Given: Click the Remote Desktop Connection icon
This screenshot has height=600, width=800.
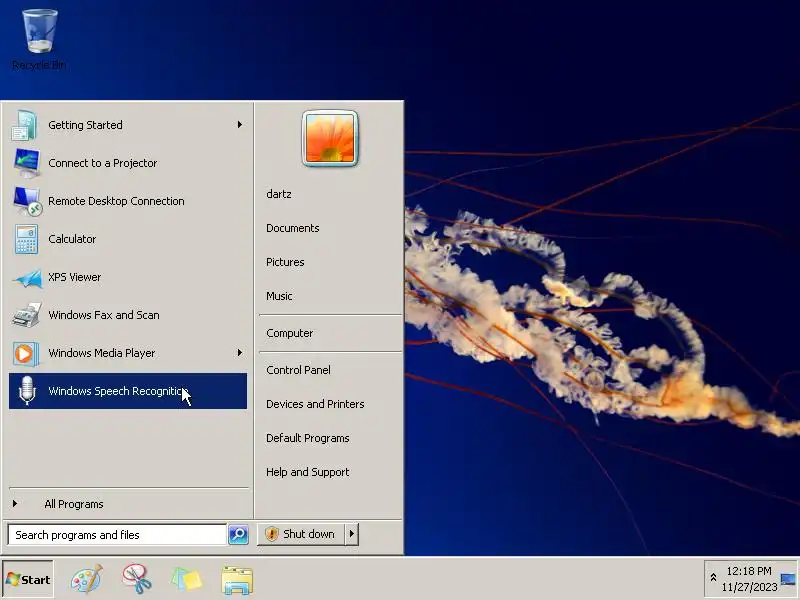Looking at the screenshot, I should [x=27, y=201].
